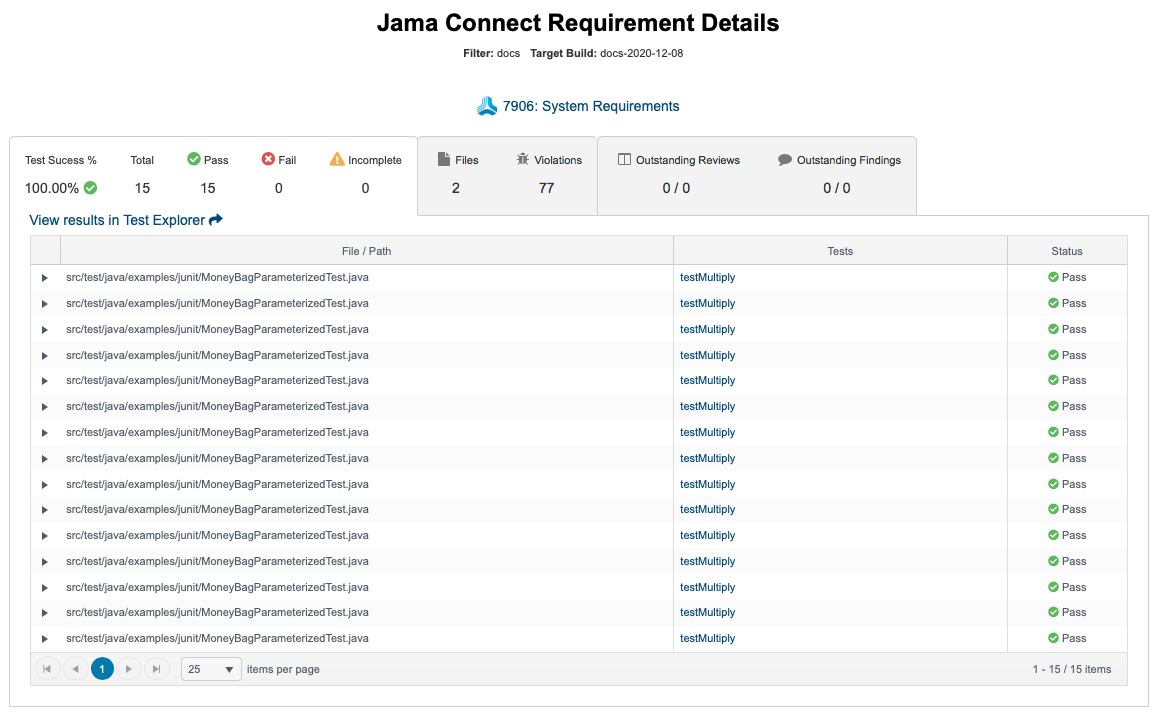This screenshot has height=717, width=1158.
Task: Click the red Fail icon in summary
Action: point(268,159)
